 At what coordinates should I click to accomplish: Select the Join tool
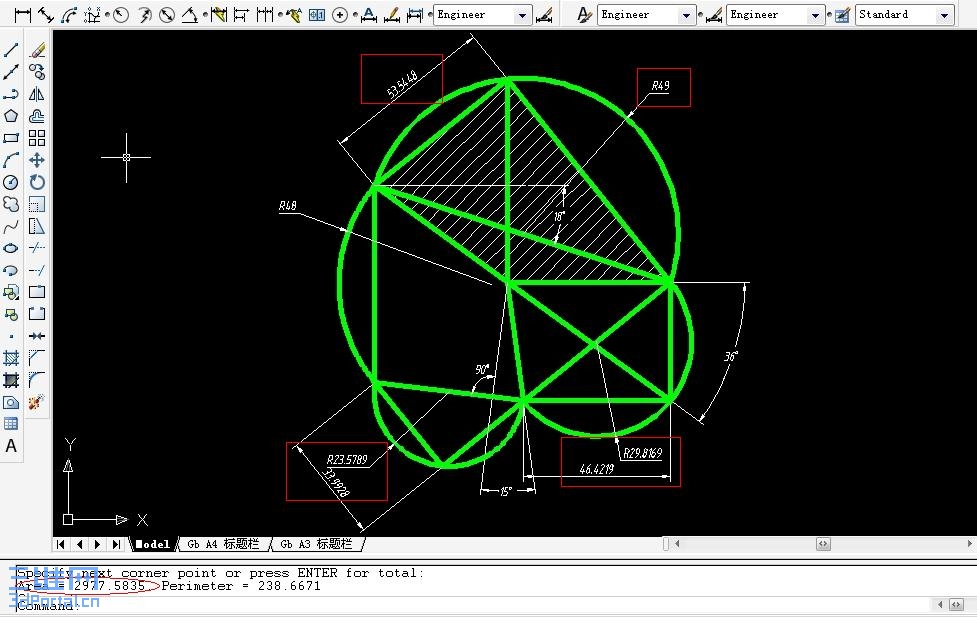click(37, 336)
